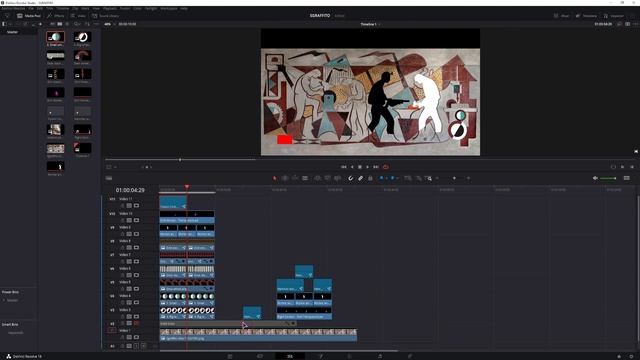Jump to first frame in transport controls
640x360 pixels.
(x=344, y=167)
